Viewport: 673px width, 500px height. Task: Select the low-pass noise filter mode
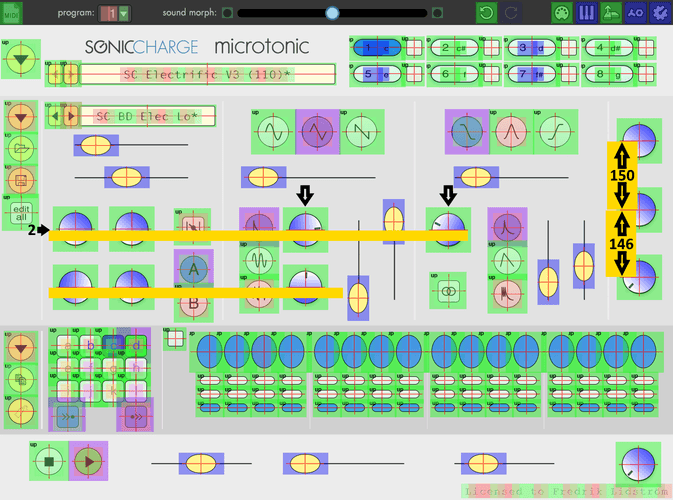click(x=467, y=132)
